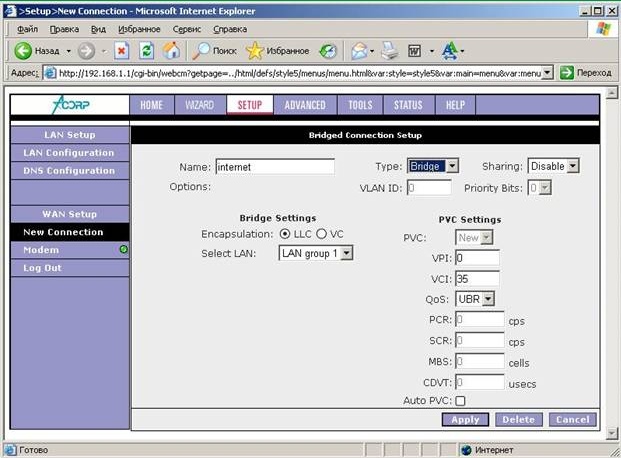
Task: Open the QoS dropdown showing UBR
Action: (475, 299)
